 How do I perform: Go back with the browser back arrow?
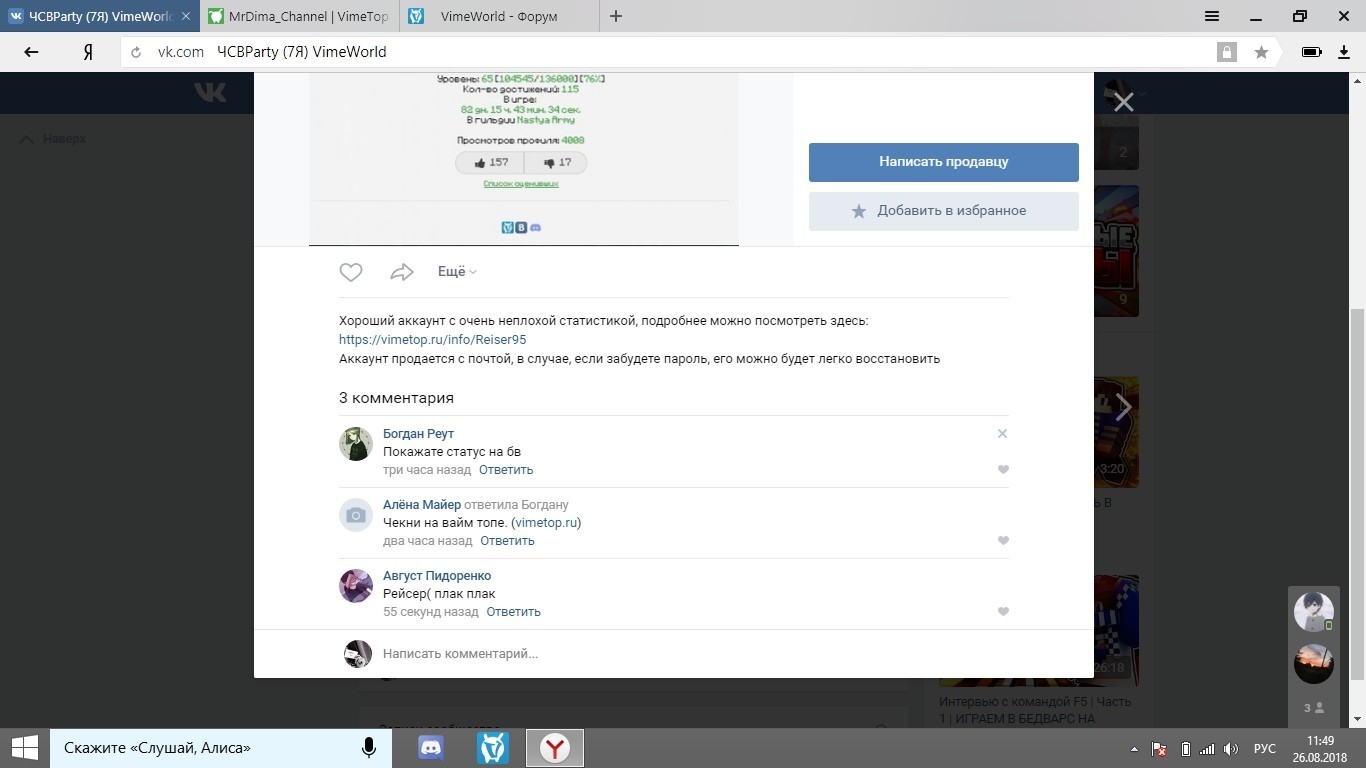[31, 52]
